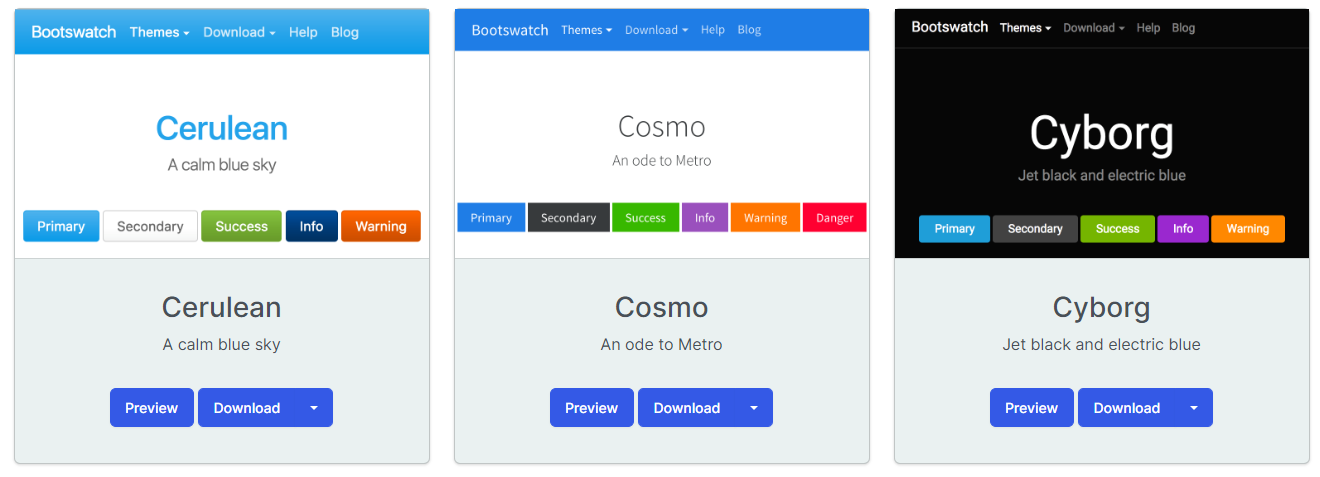
Task: Open Themes dropdown in Cerulean navbar
Action: (159, 32)
